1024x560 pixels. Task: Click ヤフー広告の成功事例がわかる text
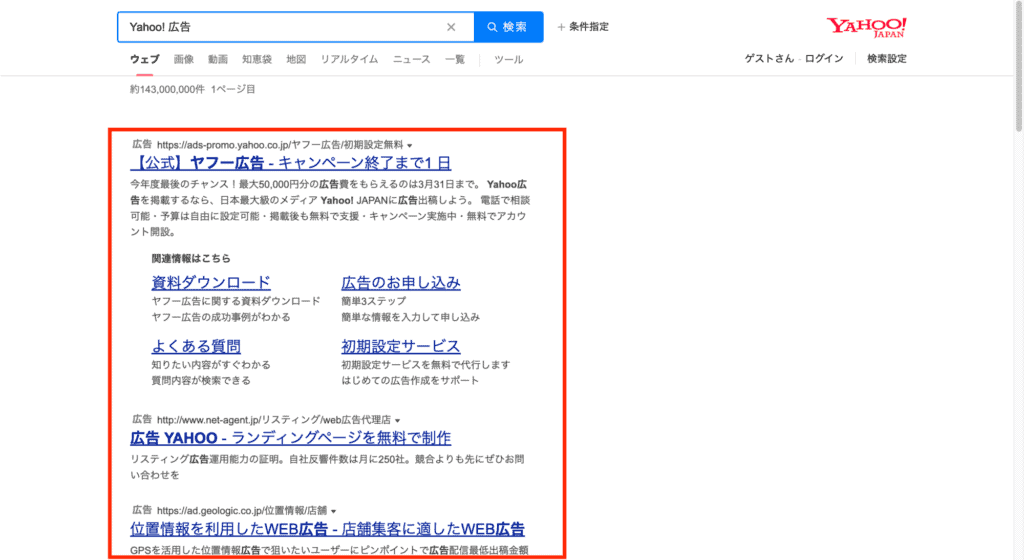point(221,317)
